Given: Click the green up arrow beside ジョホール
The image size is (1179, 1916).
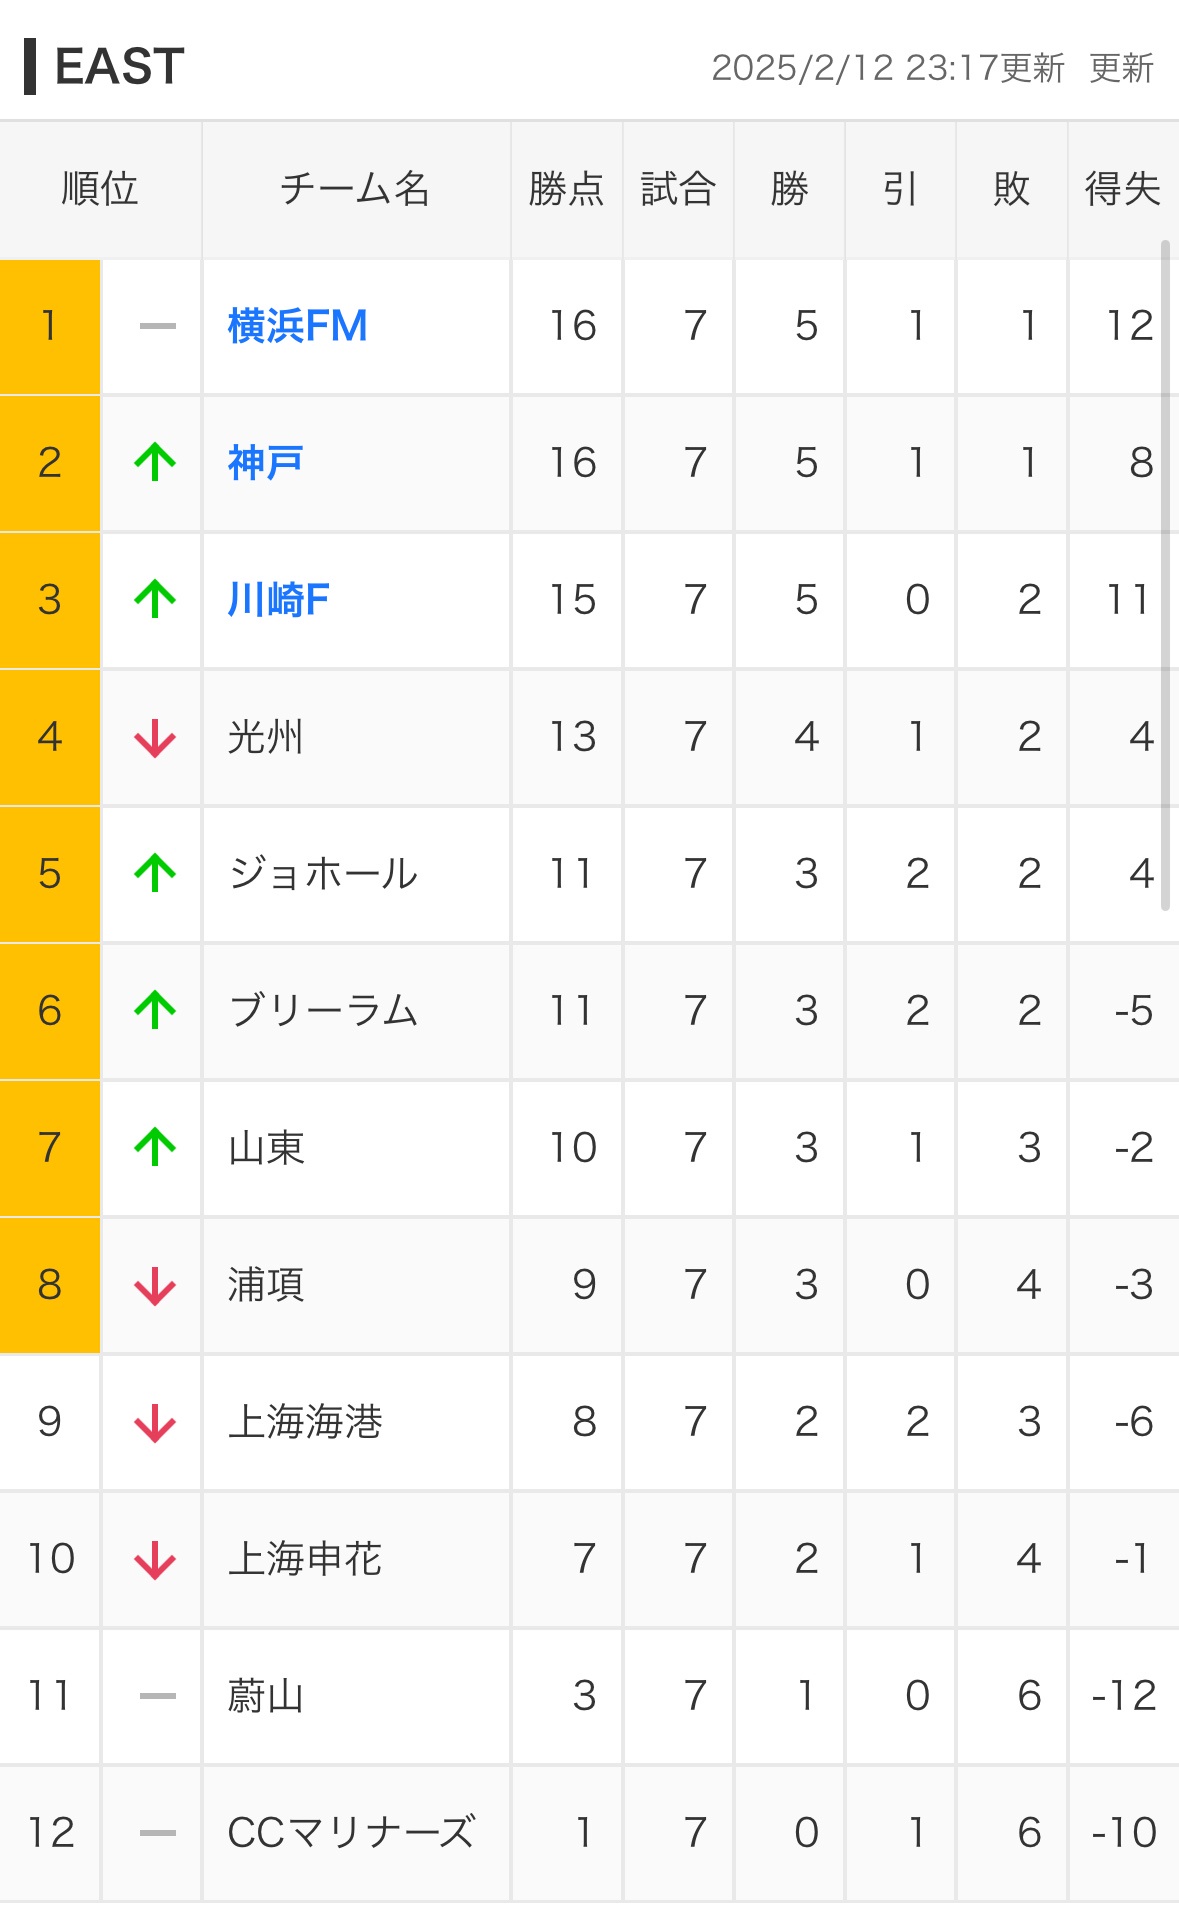Looking at the screenshot, I should [x=155, y=873].
